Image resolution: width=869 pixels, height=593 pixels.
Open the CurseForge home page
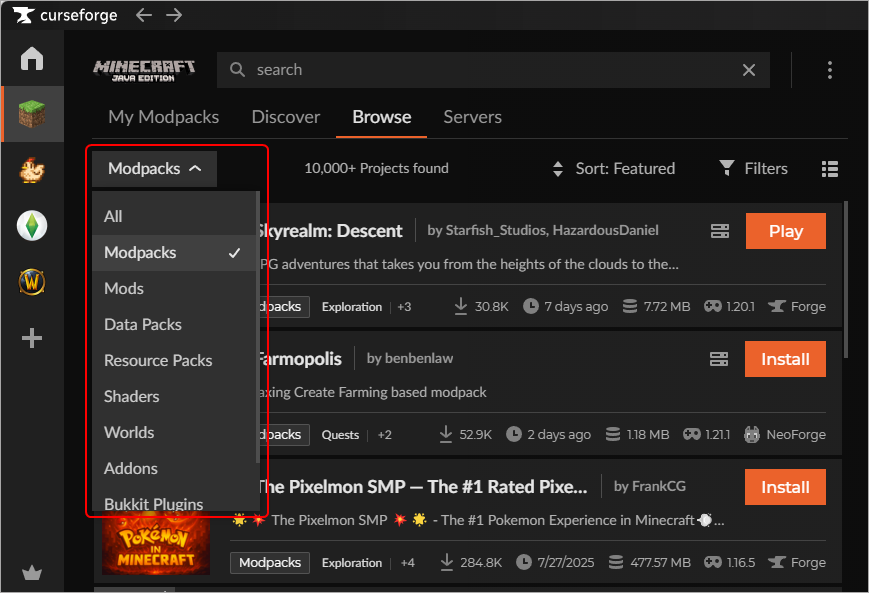click(32, 58)
